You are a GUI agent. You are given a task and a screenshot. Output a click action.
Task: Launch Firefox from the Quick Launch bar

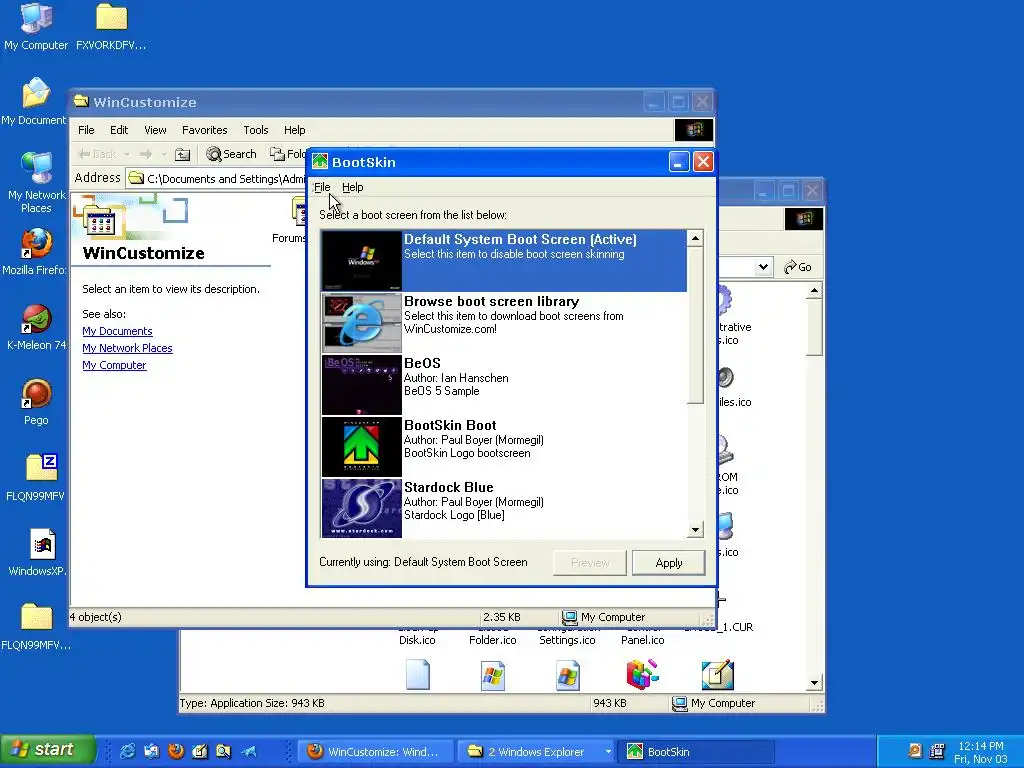click(x=176, y=751)
